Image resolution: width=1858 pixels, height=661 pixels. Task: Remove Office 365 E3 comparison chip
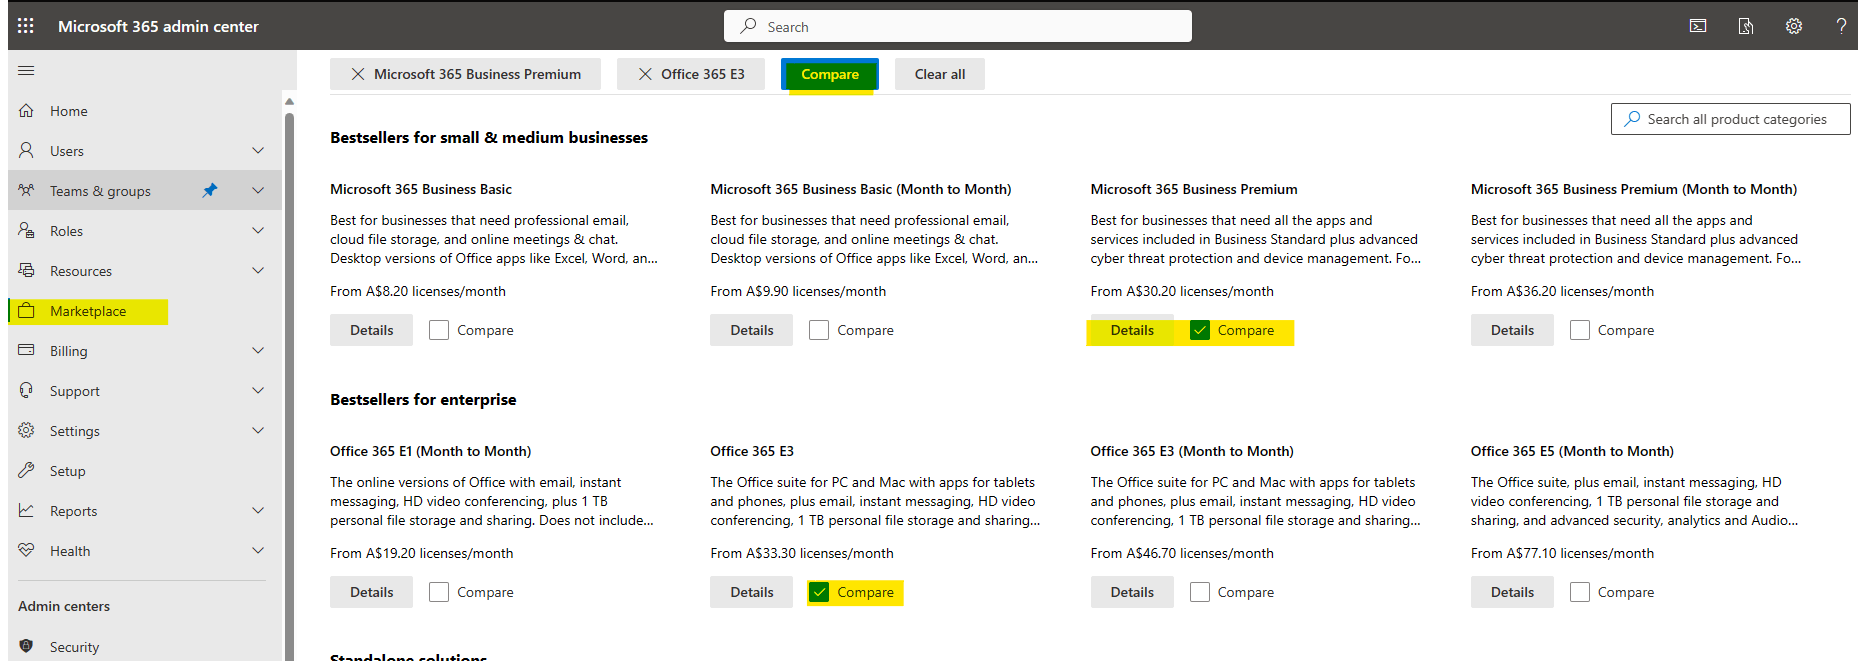coord(645,74)
